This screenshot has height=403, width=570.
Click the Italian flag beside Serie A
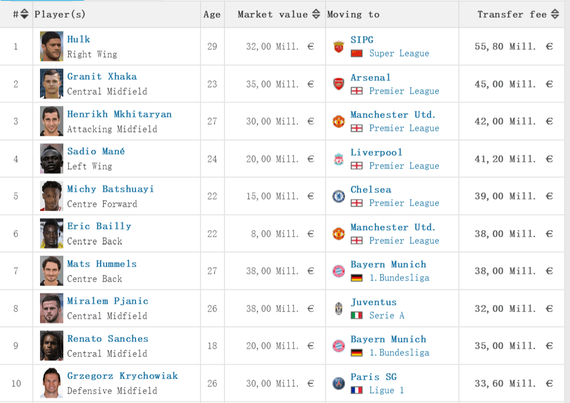(x=357, y=315)
